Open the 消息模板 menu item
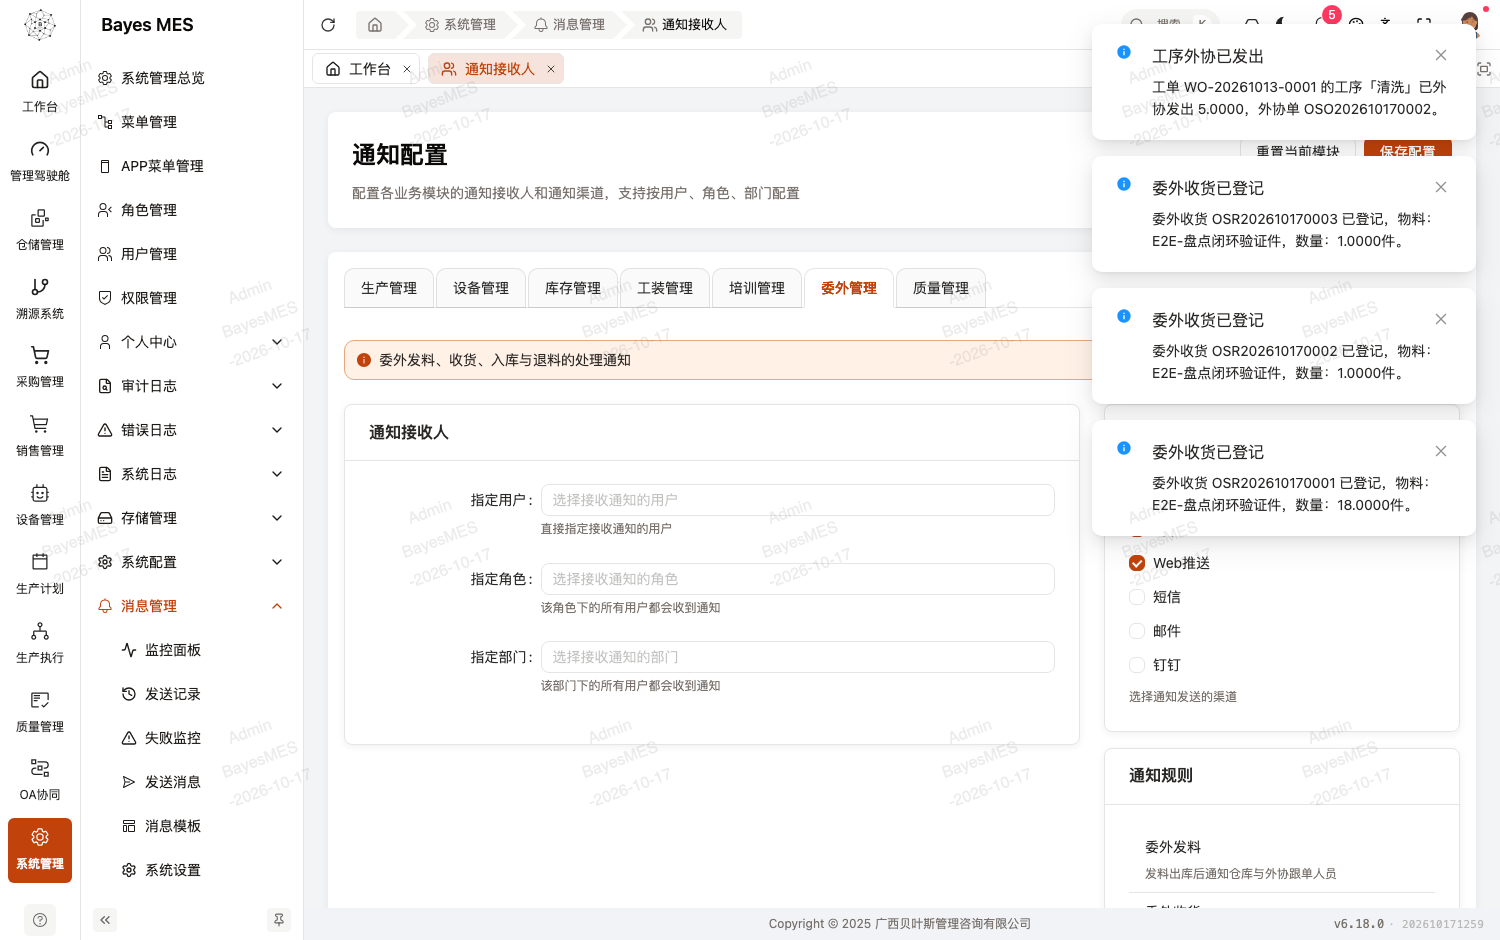Viewport: 1500px width, 940px height. tap(190, 826)
